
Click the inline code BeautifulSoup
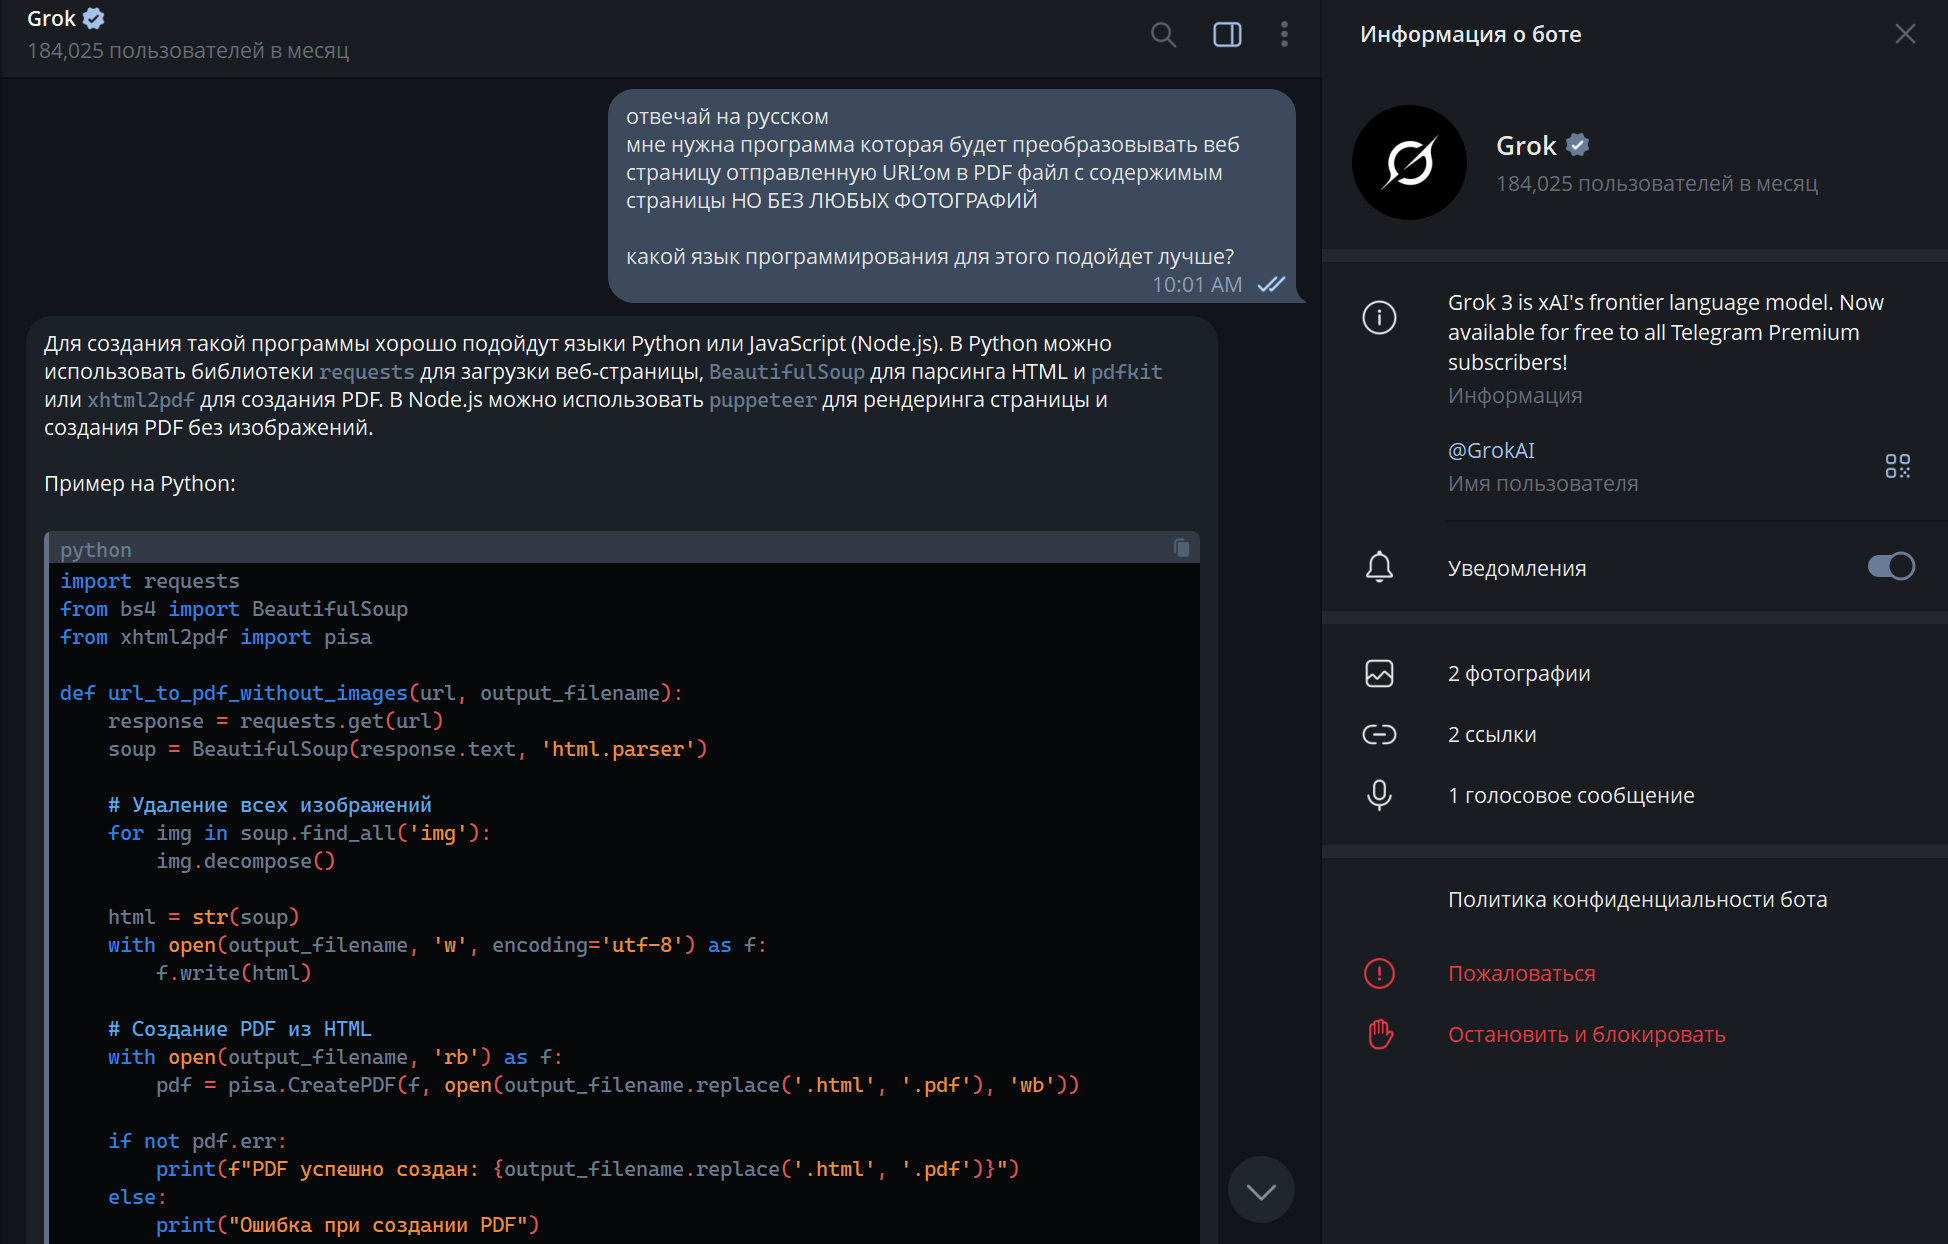coord(786,372)
